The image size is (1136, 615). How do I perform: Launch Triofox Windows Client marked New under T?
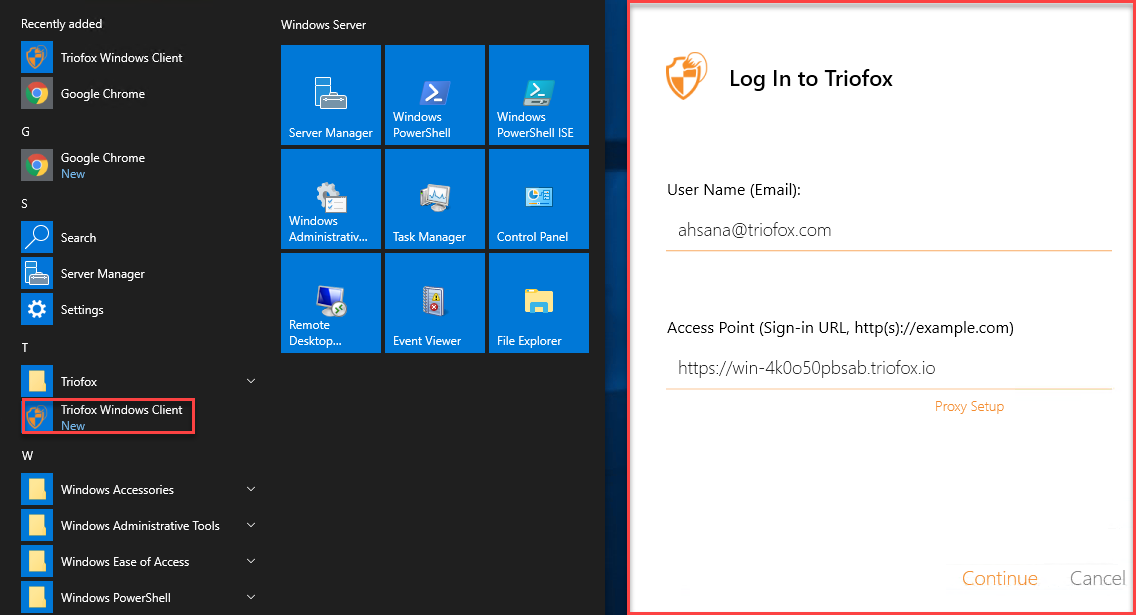point(109,417)
